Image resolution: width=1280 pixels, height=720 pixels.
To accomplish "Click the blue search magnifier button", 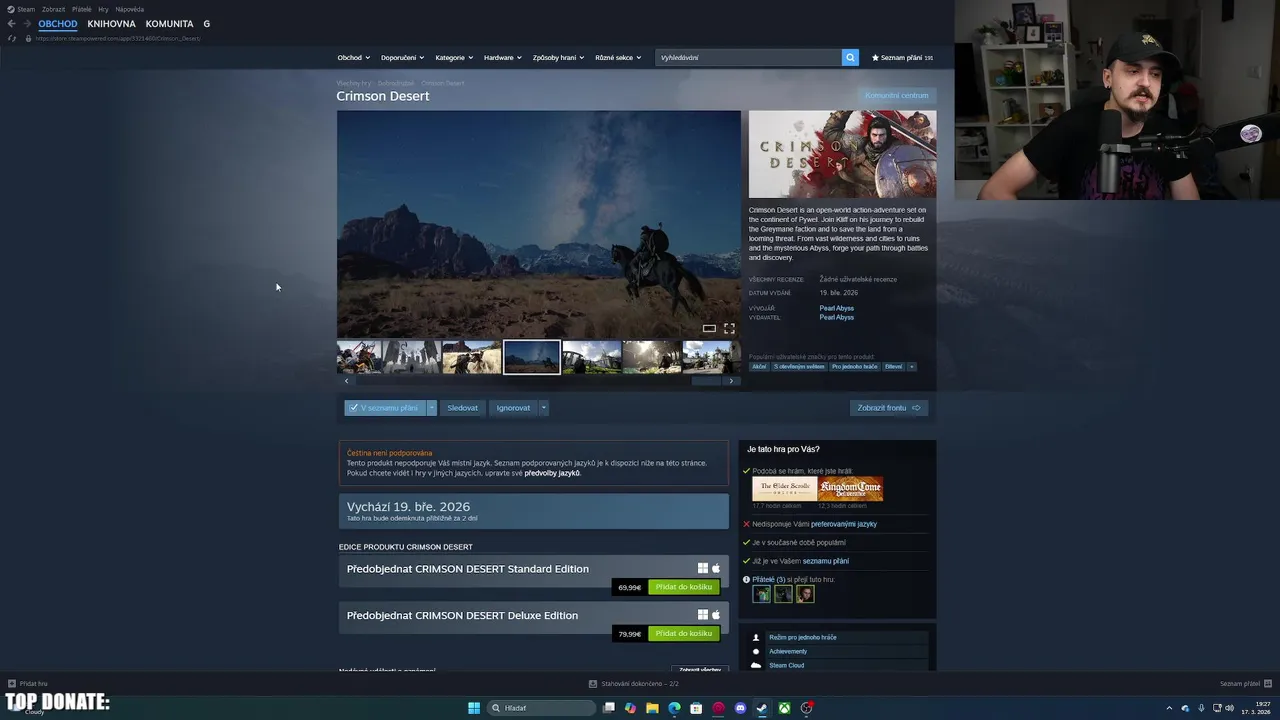I will (x=850, y=58).
